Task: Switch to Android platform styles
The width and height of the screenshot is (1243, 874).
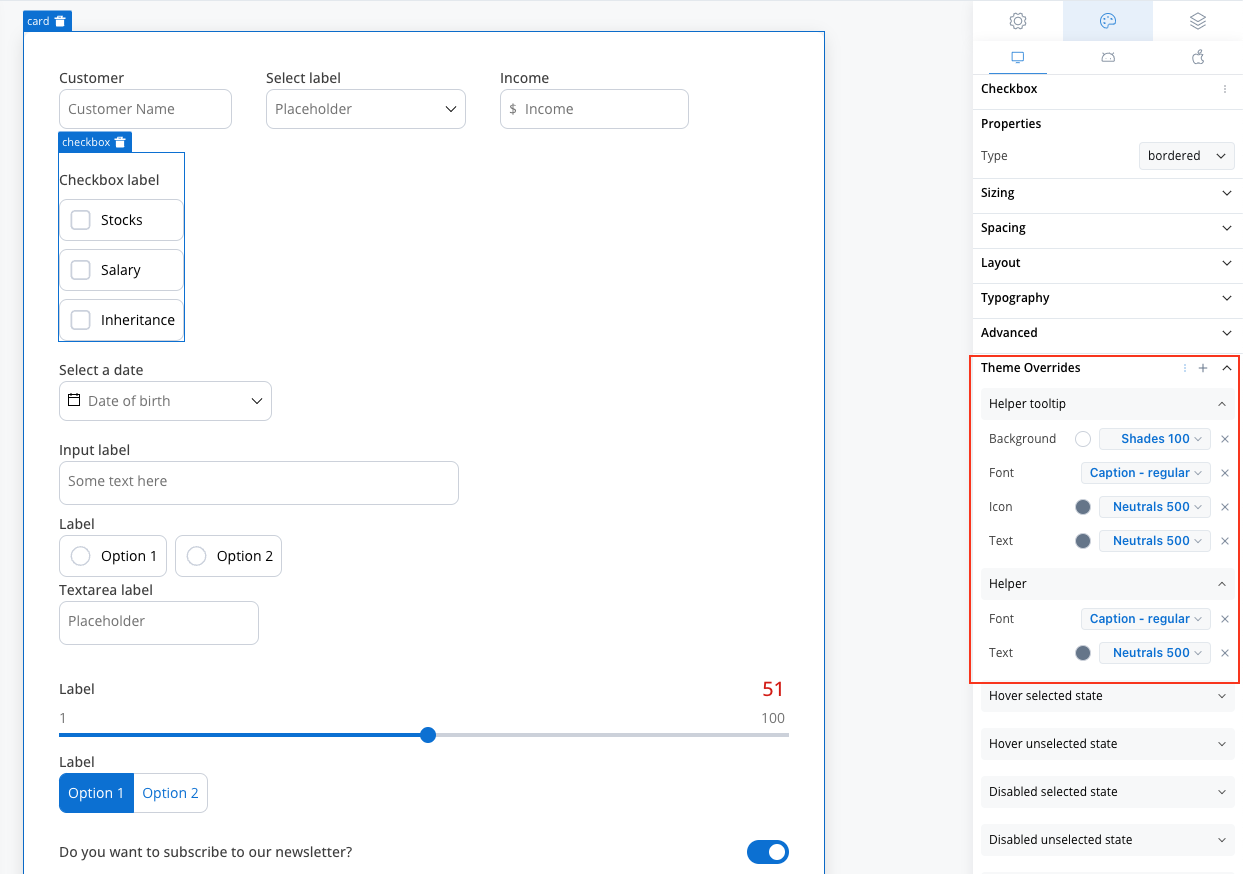Action: point(1108,57)
